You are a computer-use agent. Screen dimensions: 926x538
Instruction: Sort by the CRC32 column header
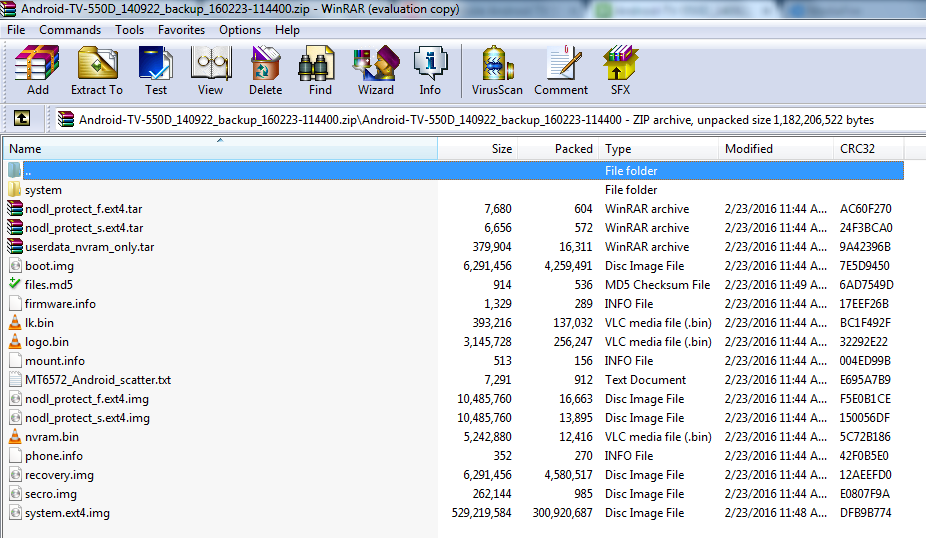pyautogui.click(x=869, y=149)
